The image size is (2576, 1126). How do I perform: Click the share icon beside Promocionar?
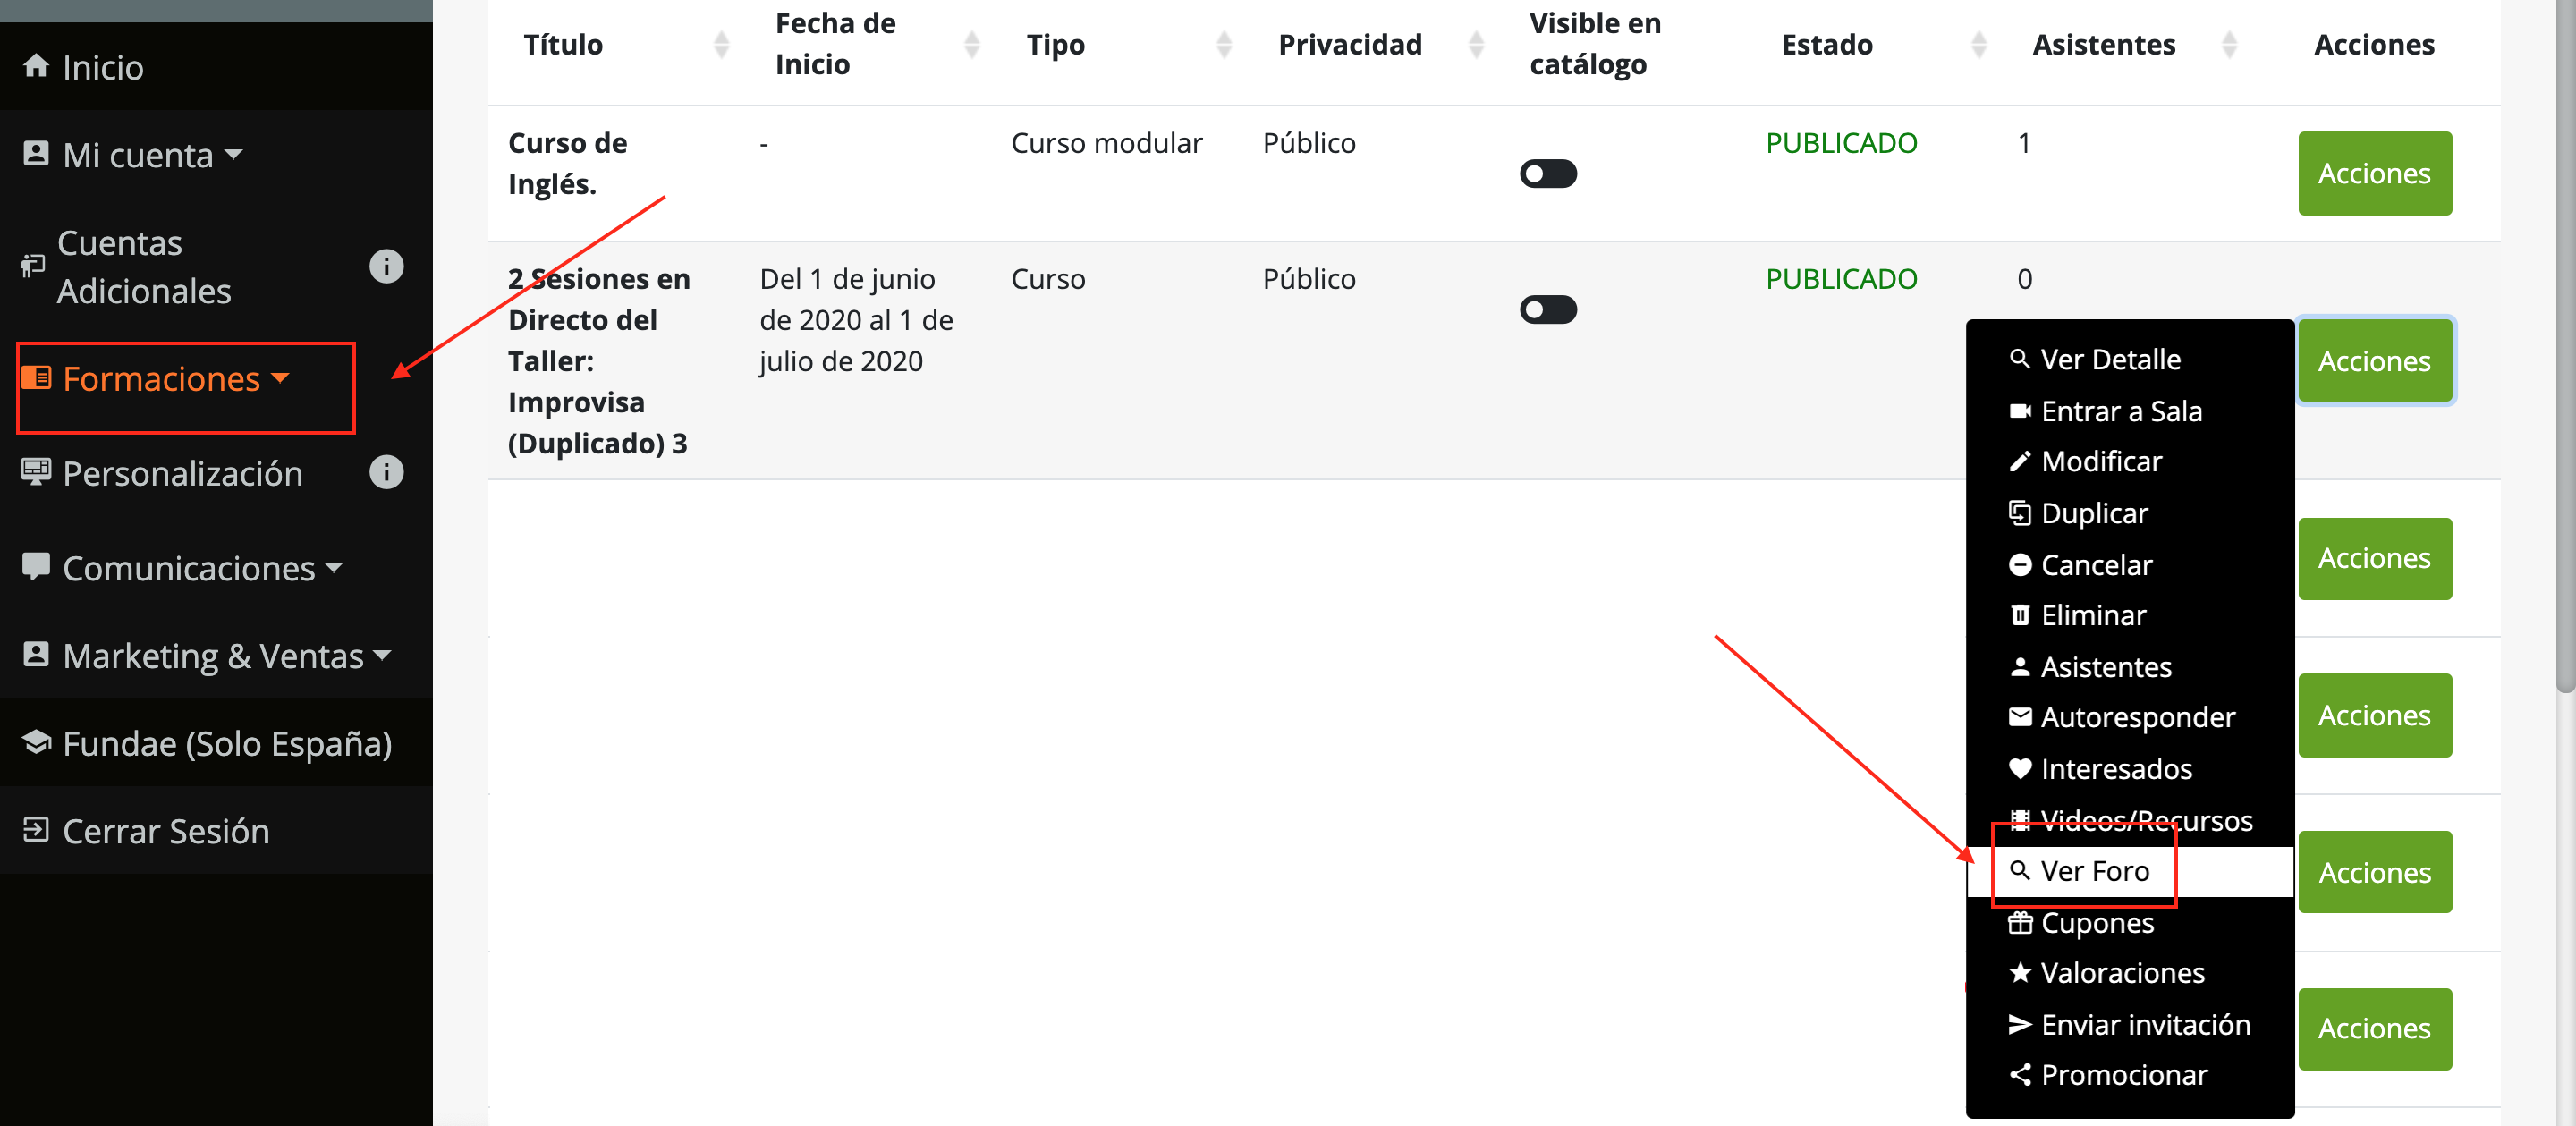[2021, 1074]
